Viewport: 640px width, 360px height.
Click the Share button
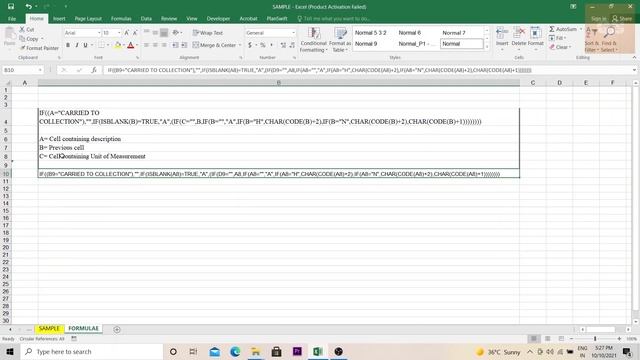[x=622, y=19]
